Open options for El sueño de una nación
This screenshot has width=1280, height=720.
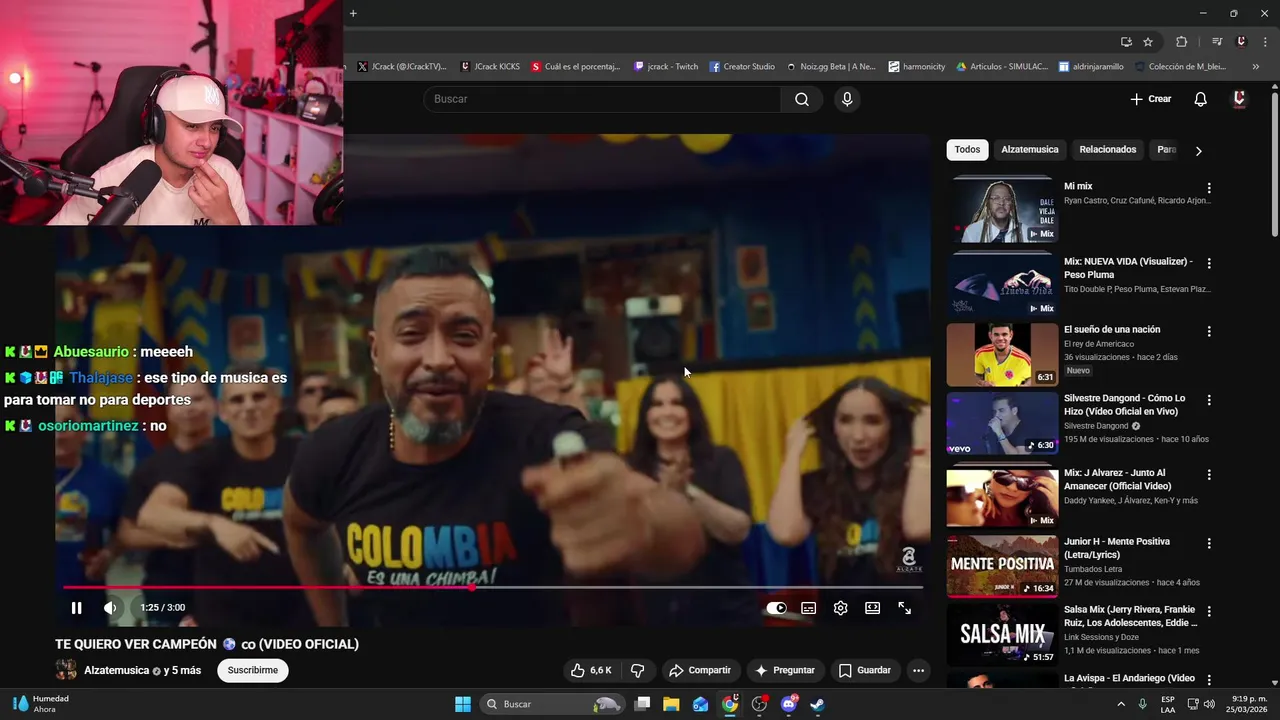[x=1209, y=331]
